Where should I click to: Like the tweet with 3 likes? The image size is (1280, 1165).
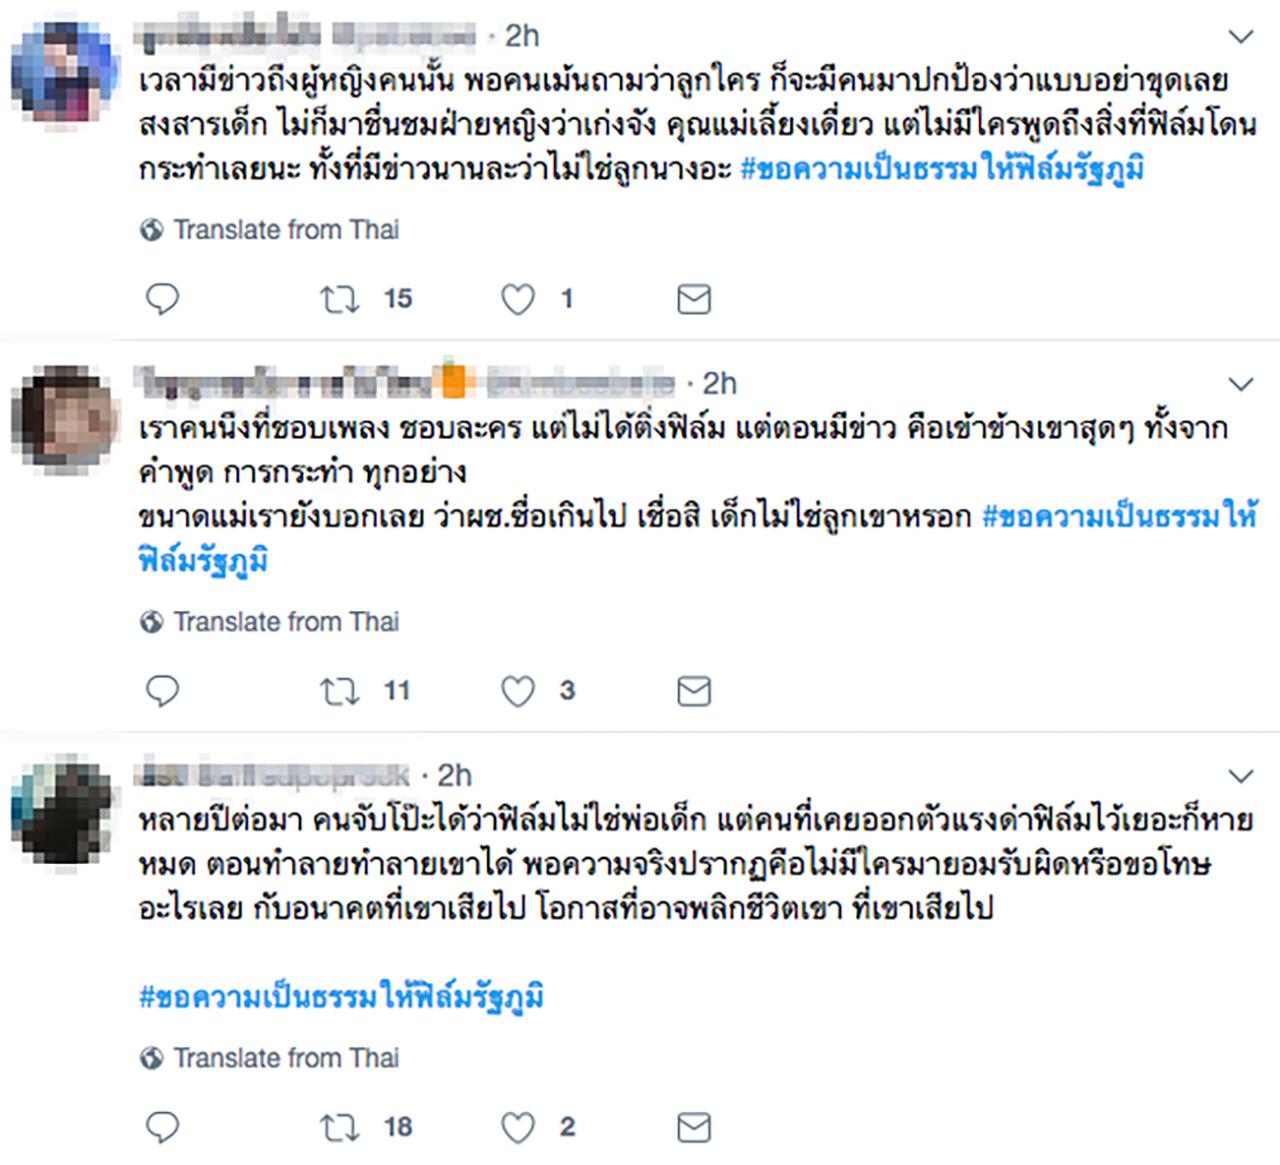click(517, 691)
